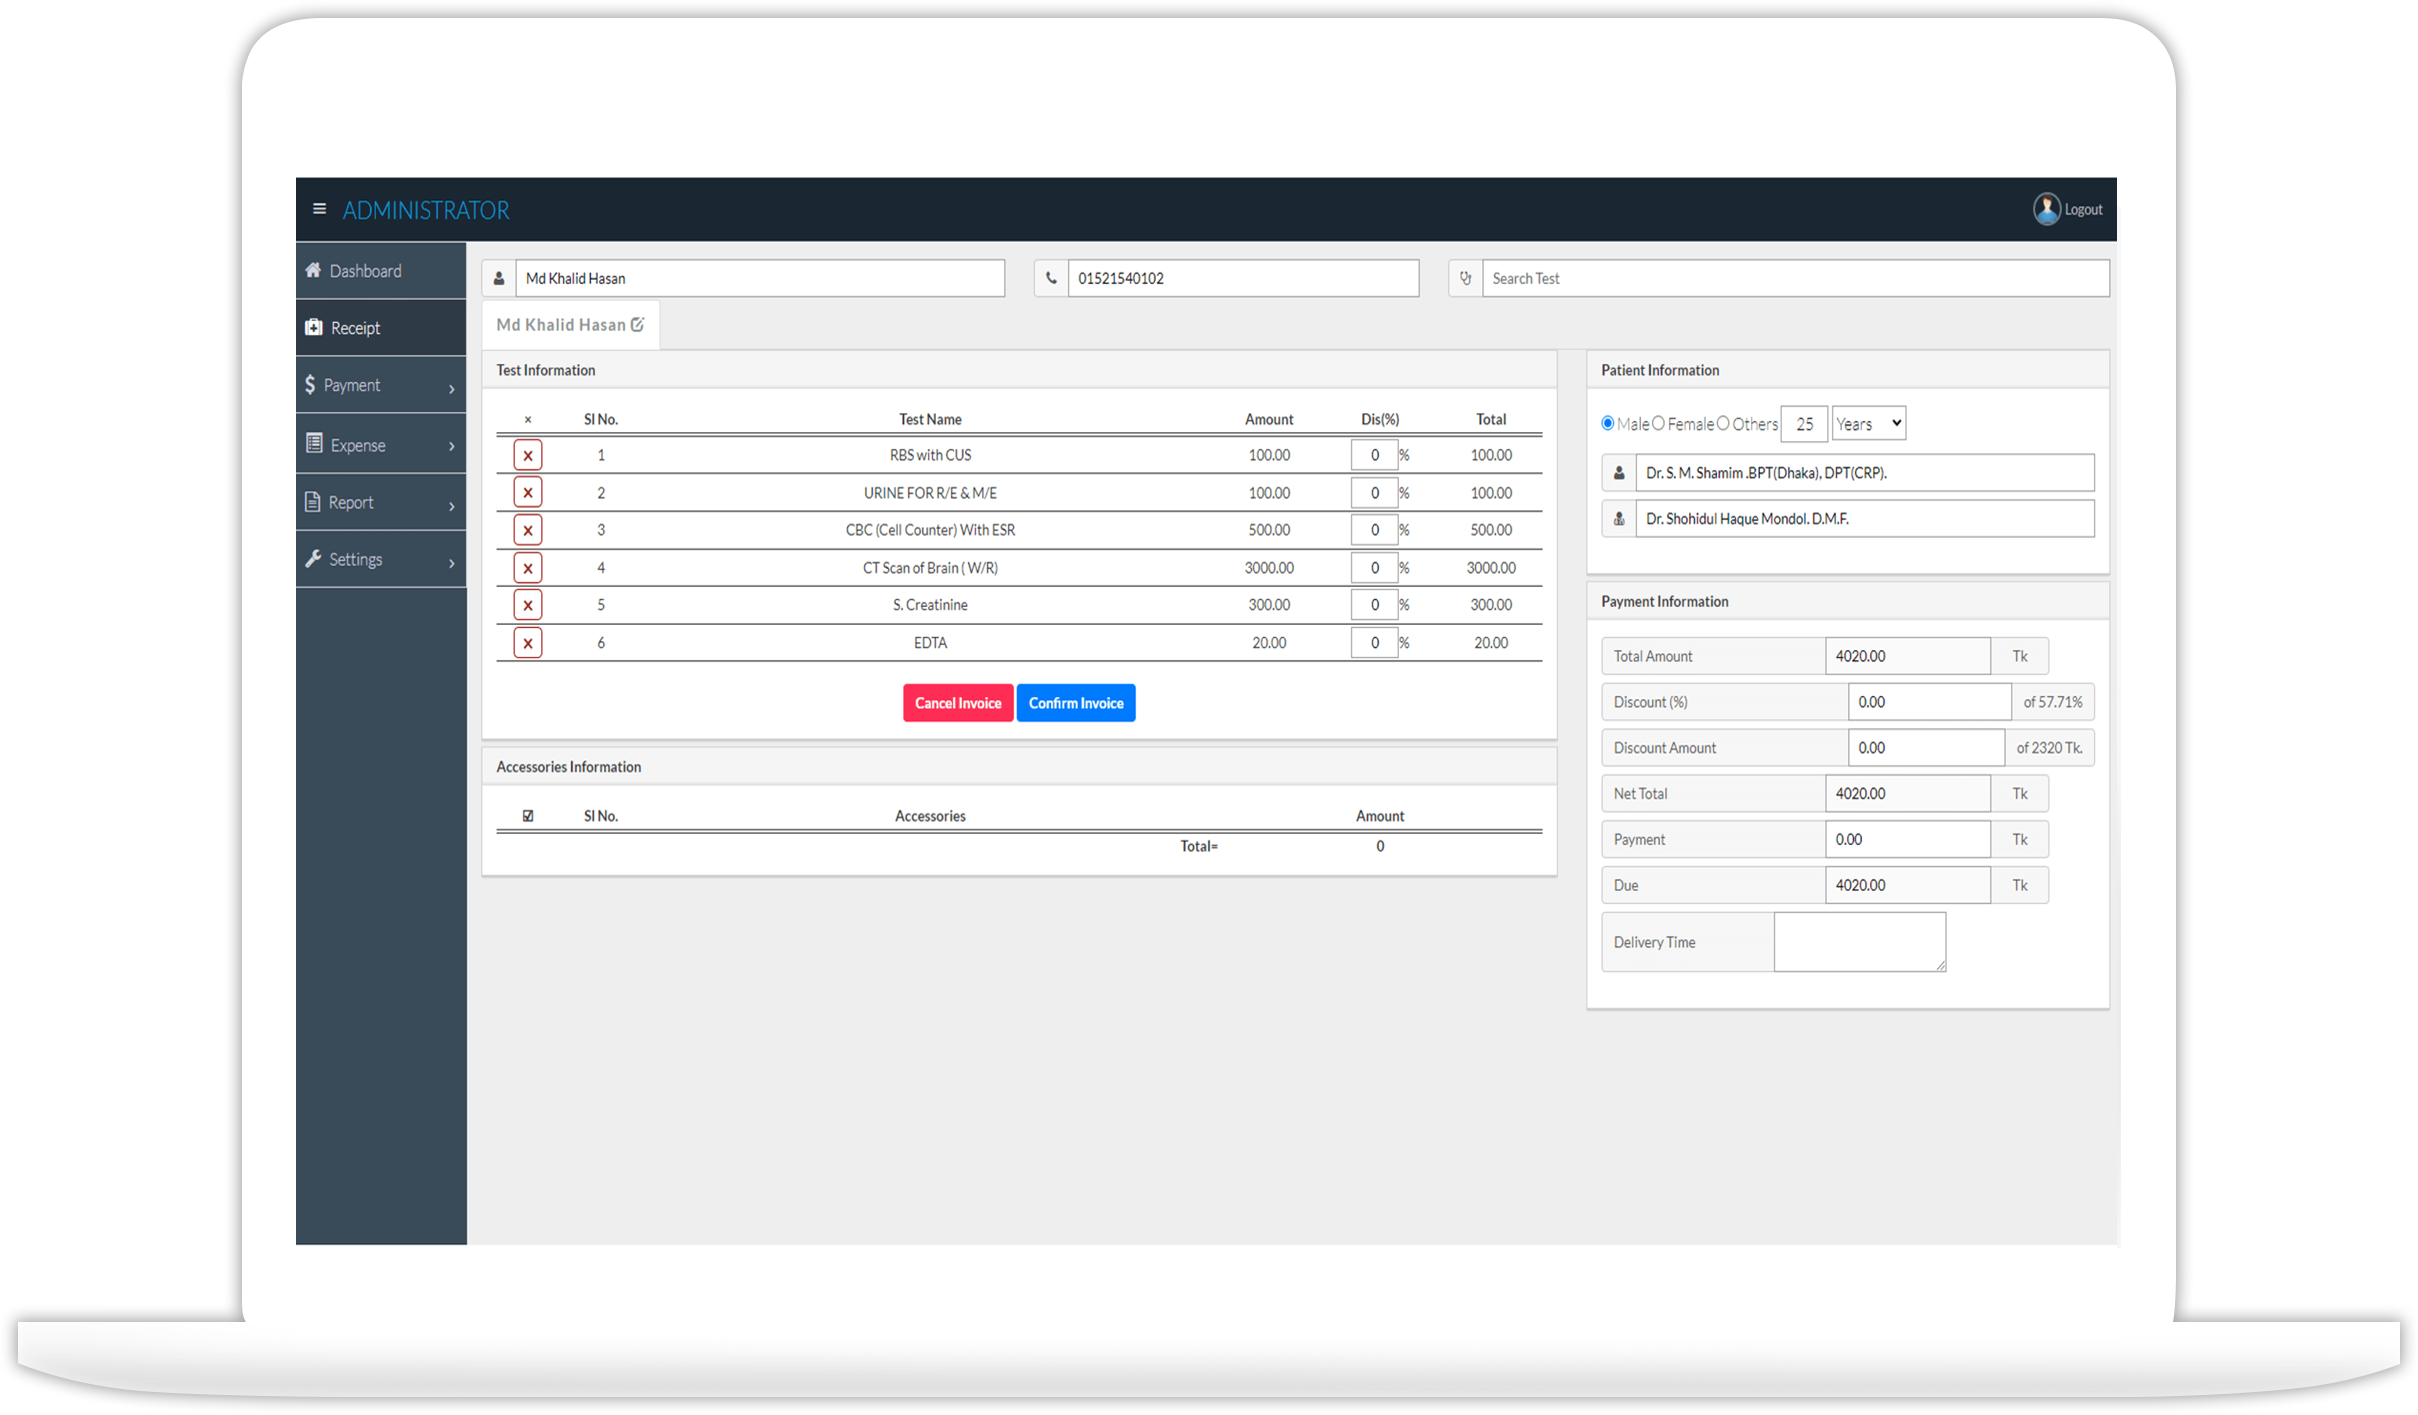2418x1415 pixels.
Task: Open the Report menu item
Action: pos(352,501)
